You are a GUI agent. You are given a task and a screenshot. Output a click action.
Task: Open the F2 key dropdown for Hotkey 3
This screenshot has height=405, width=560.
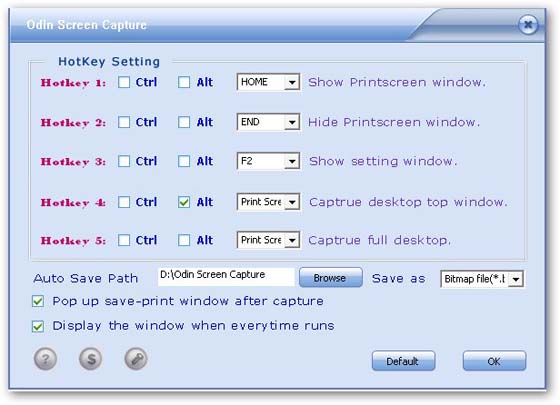292,161
